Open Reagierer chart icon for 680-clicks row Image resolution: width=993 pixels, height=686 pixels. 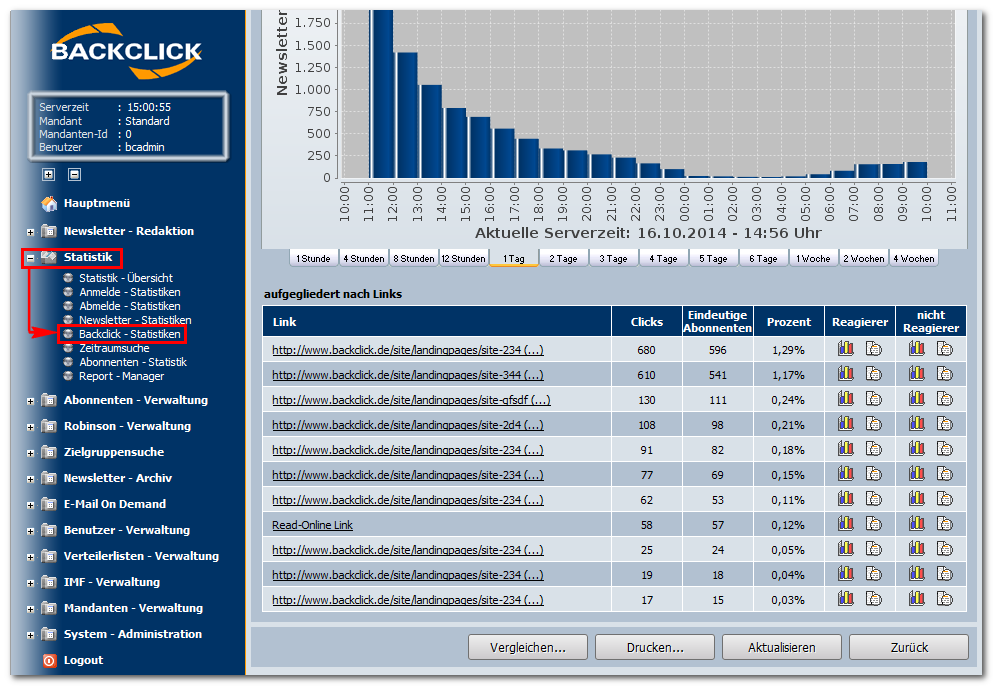pyautogui.click(x=846, y=348)
